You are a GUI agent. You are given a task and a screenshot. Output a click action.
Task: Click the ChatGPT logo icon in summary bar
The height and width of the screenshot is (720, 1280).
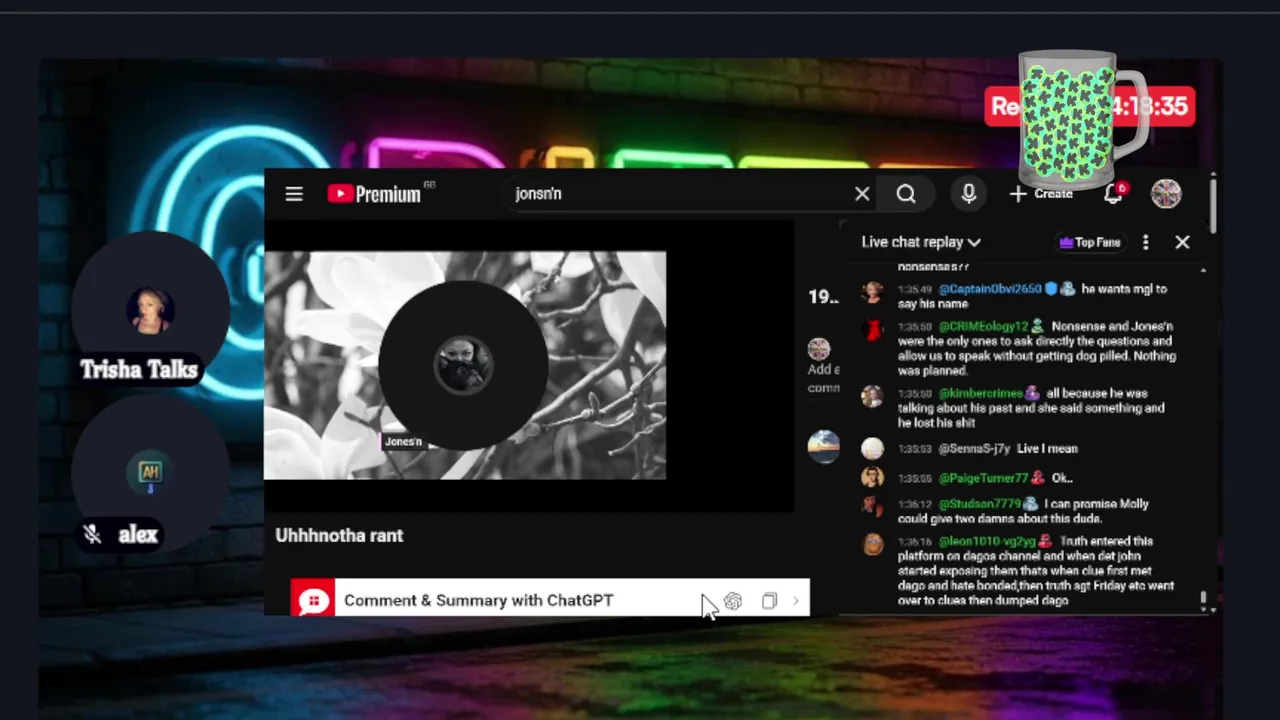733,600
